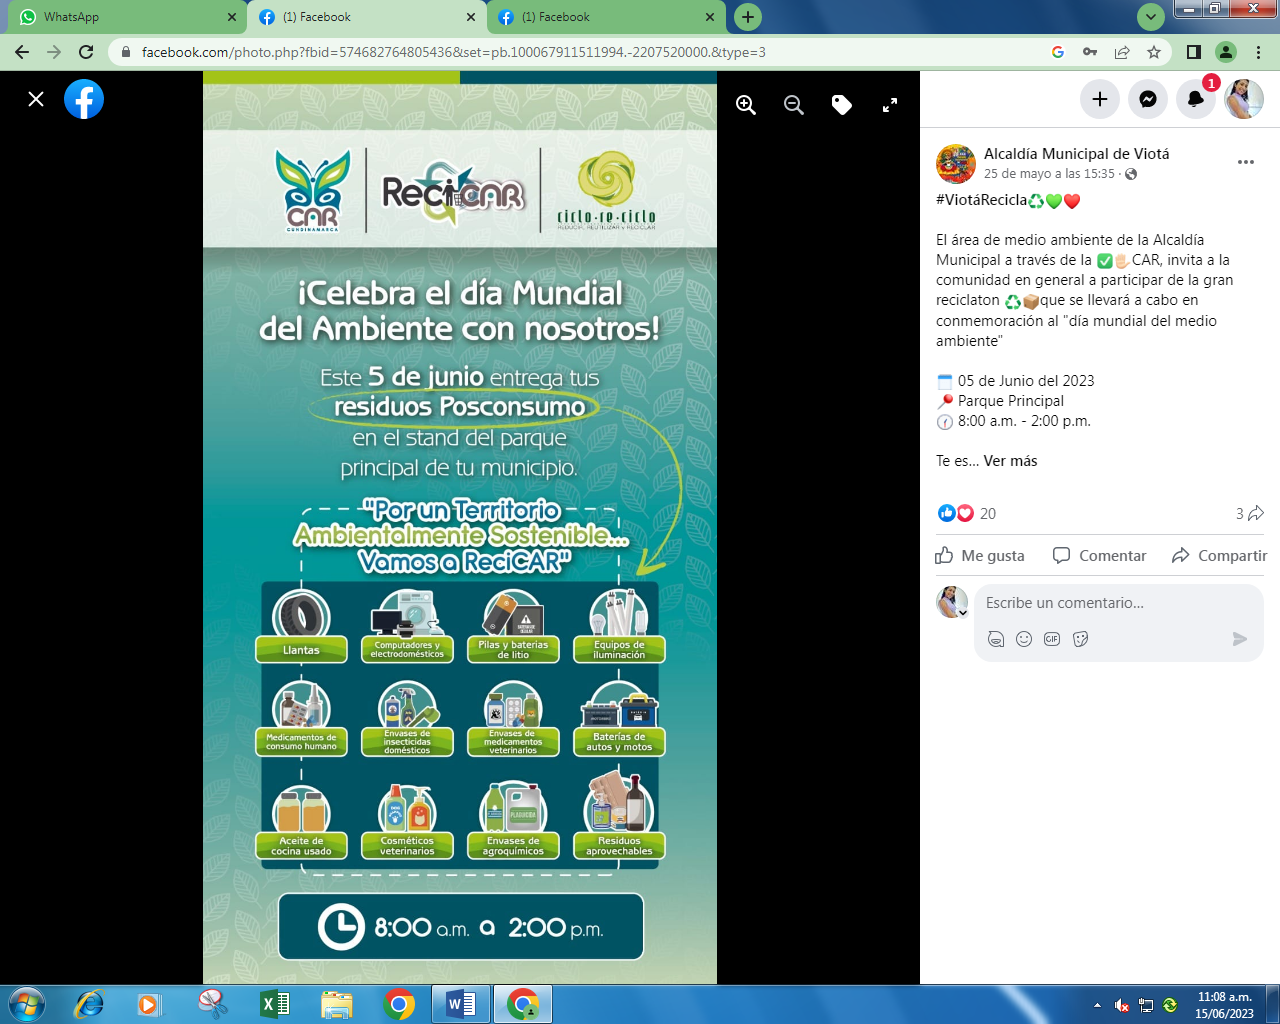Viewport: 1280px width, 1024px height.
Task: Insert an avatar sticker in comment
Action: (x=996, y=639)
